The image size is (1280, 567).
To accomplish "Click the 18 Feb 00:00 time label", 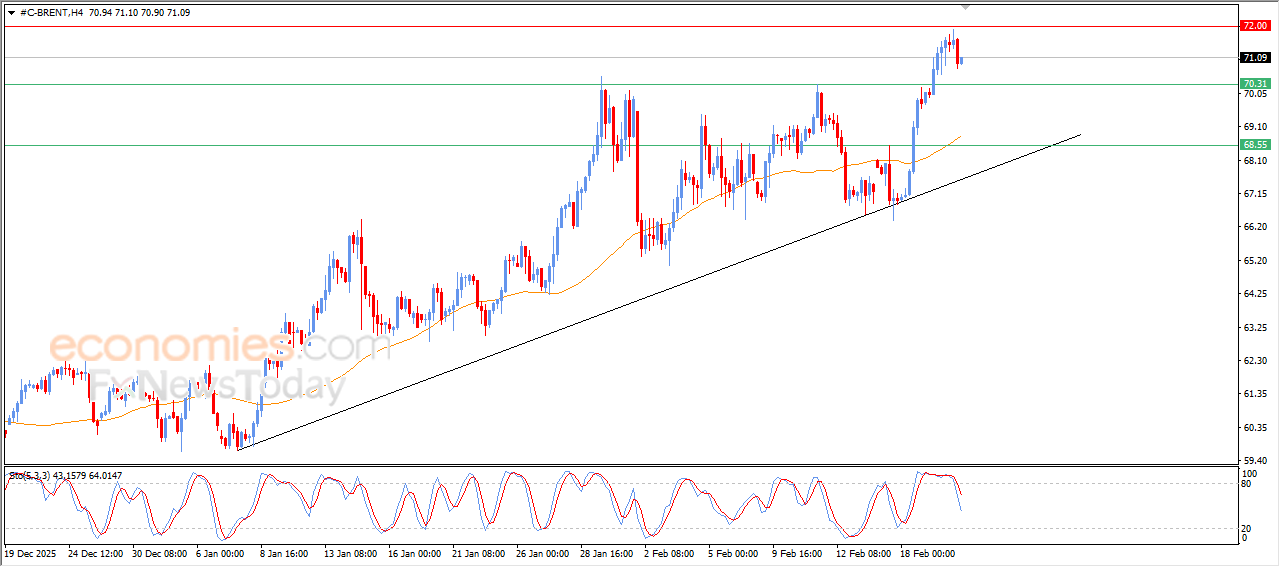I will click(927, 552).
